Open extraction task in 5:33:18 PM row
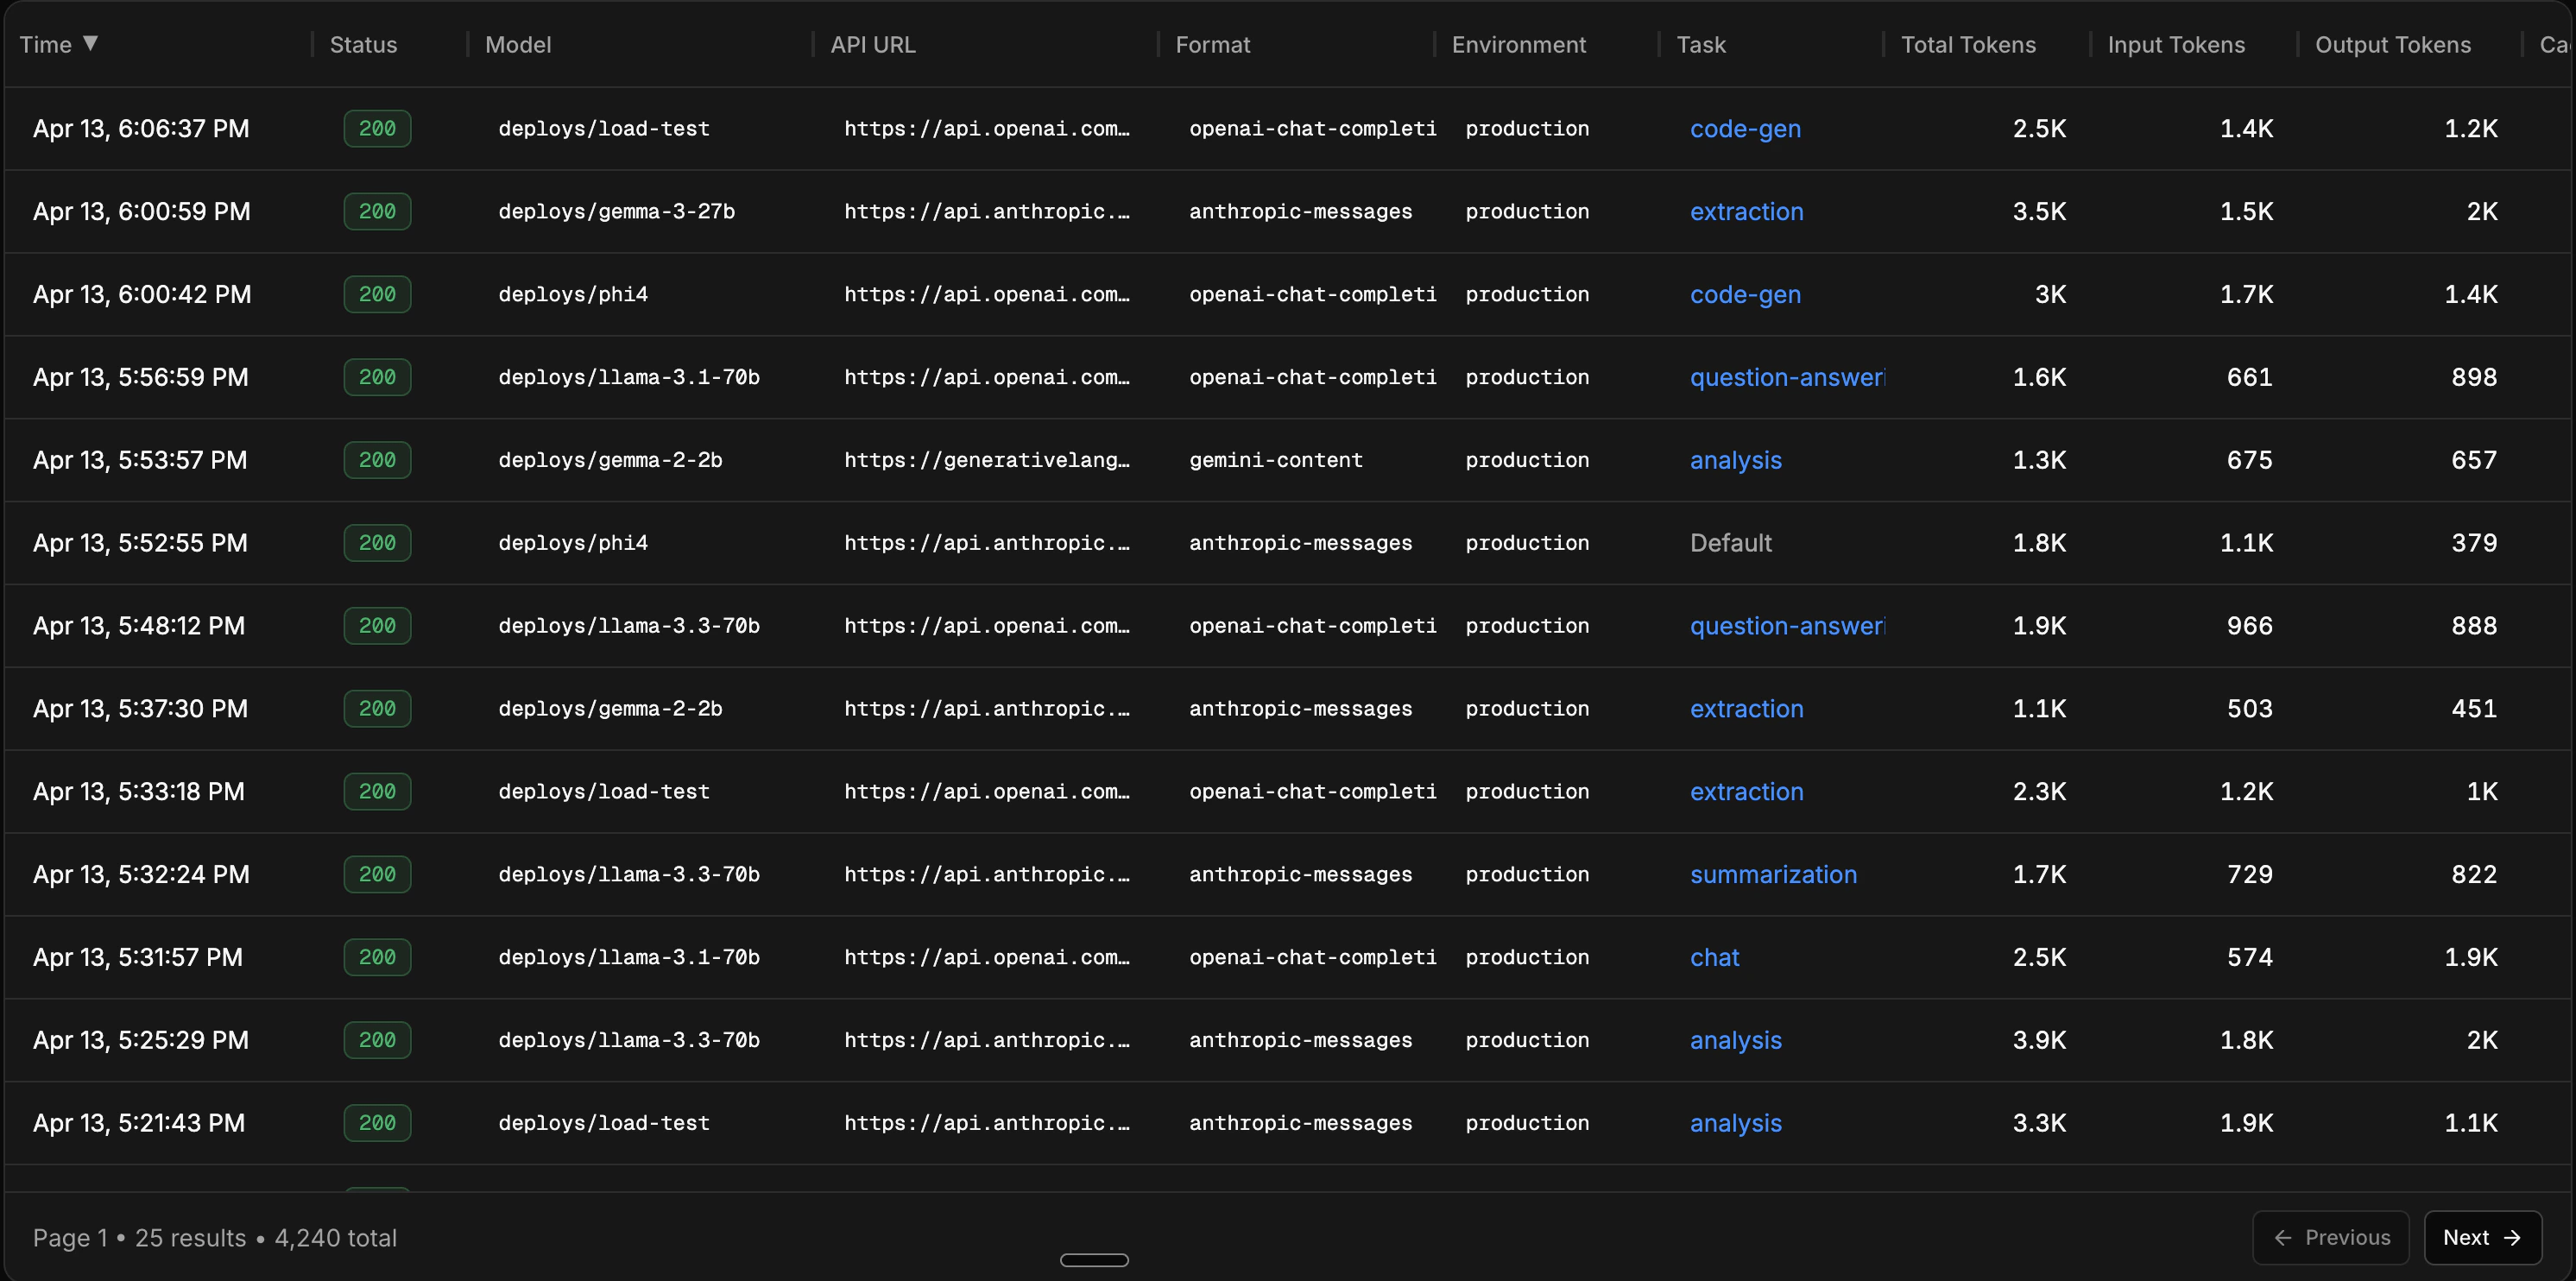The height and width of the screenshot is (1281, 2576). [1746, 792]
